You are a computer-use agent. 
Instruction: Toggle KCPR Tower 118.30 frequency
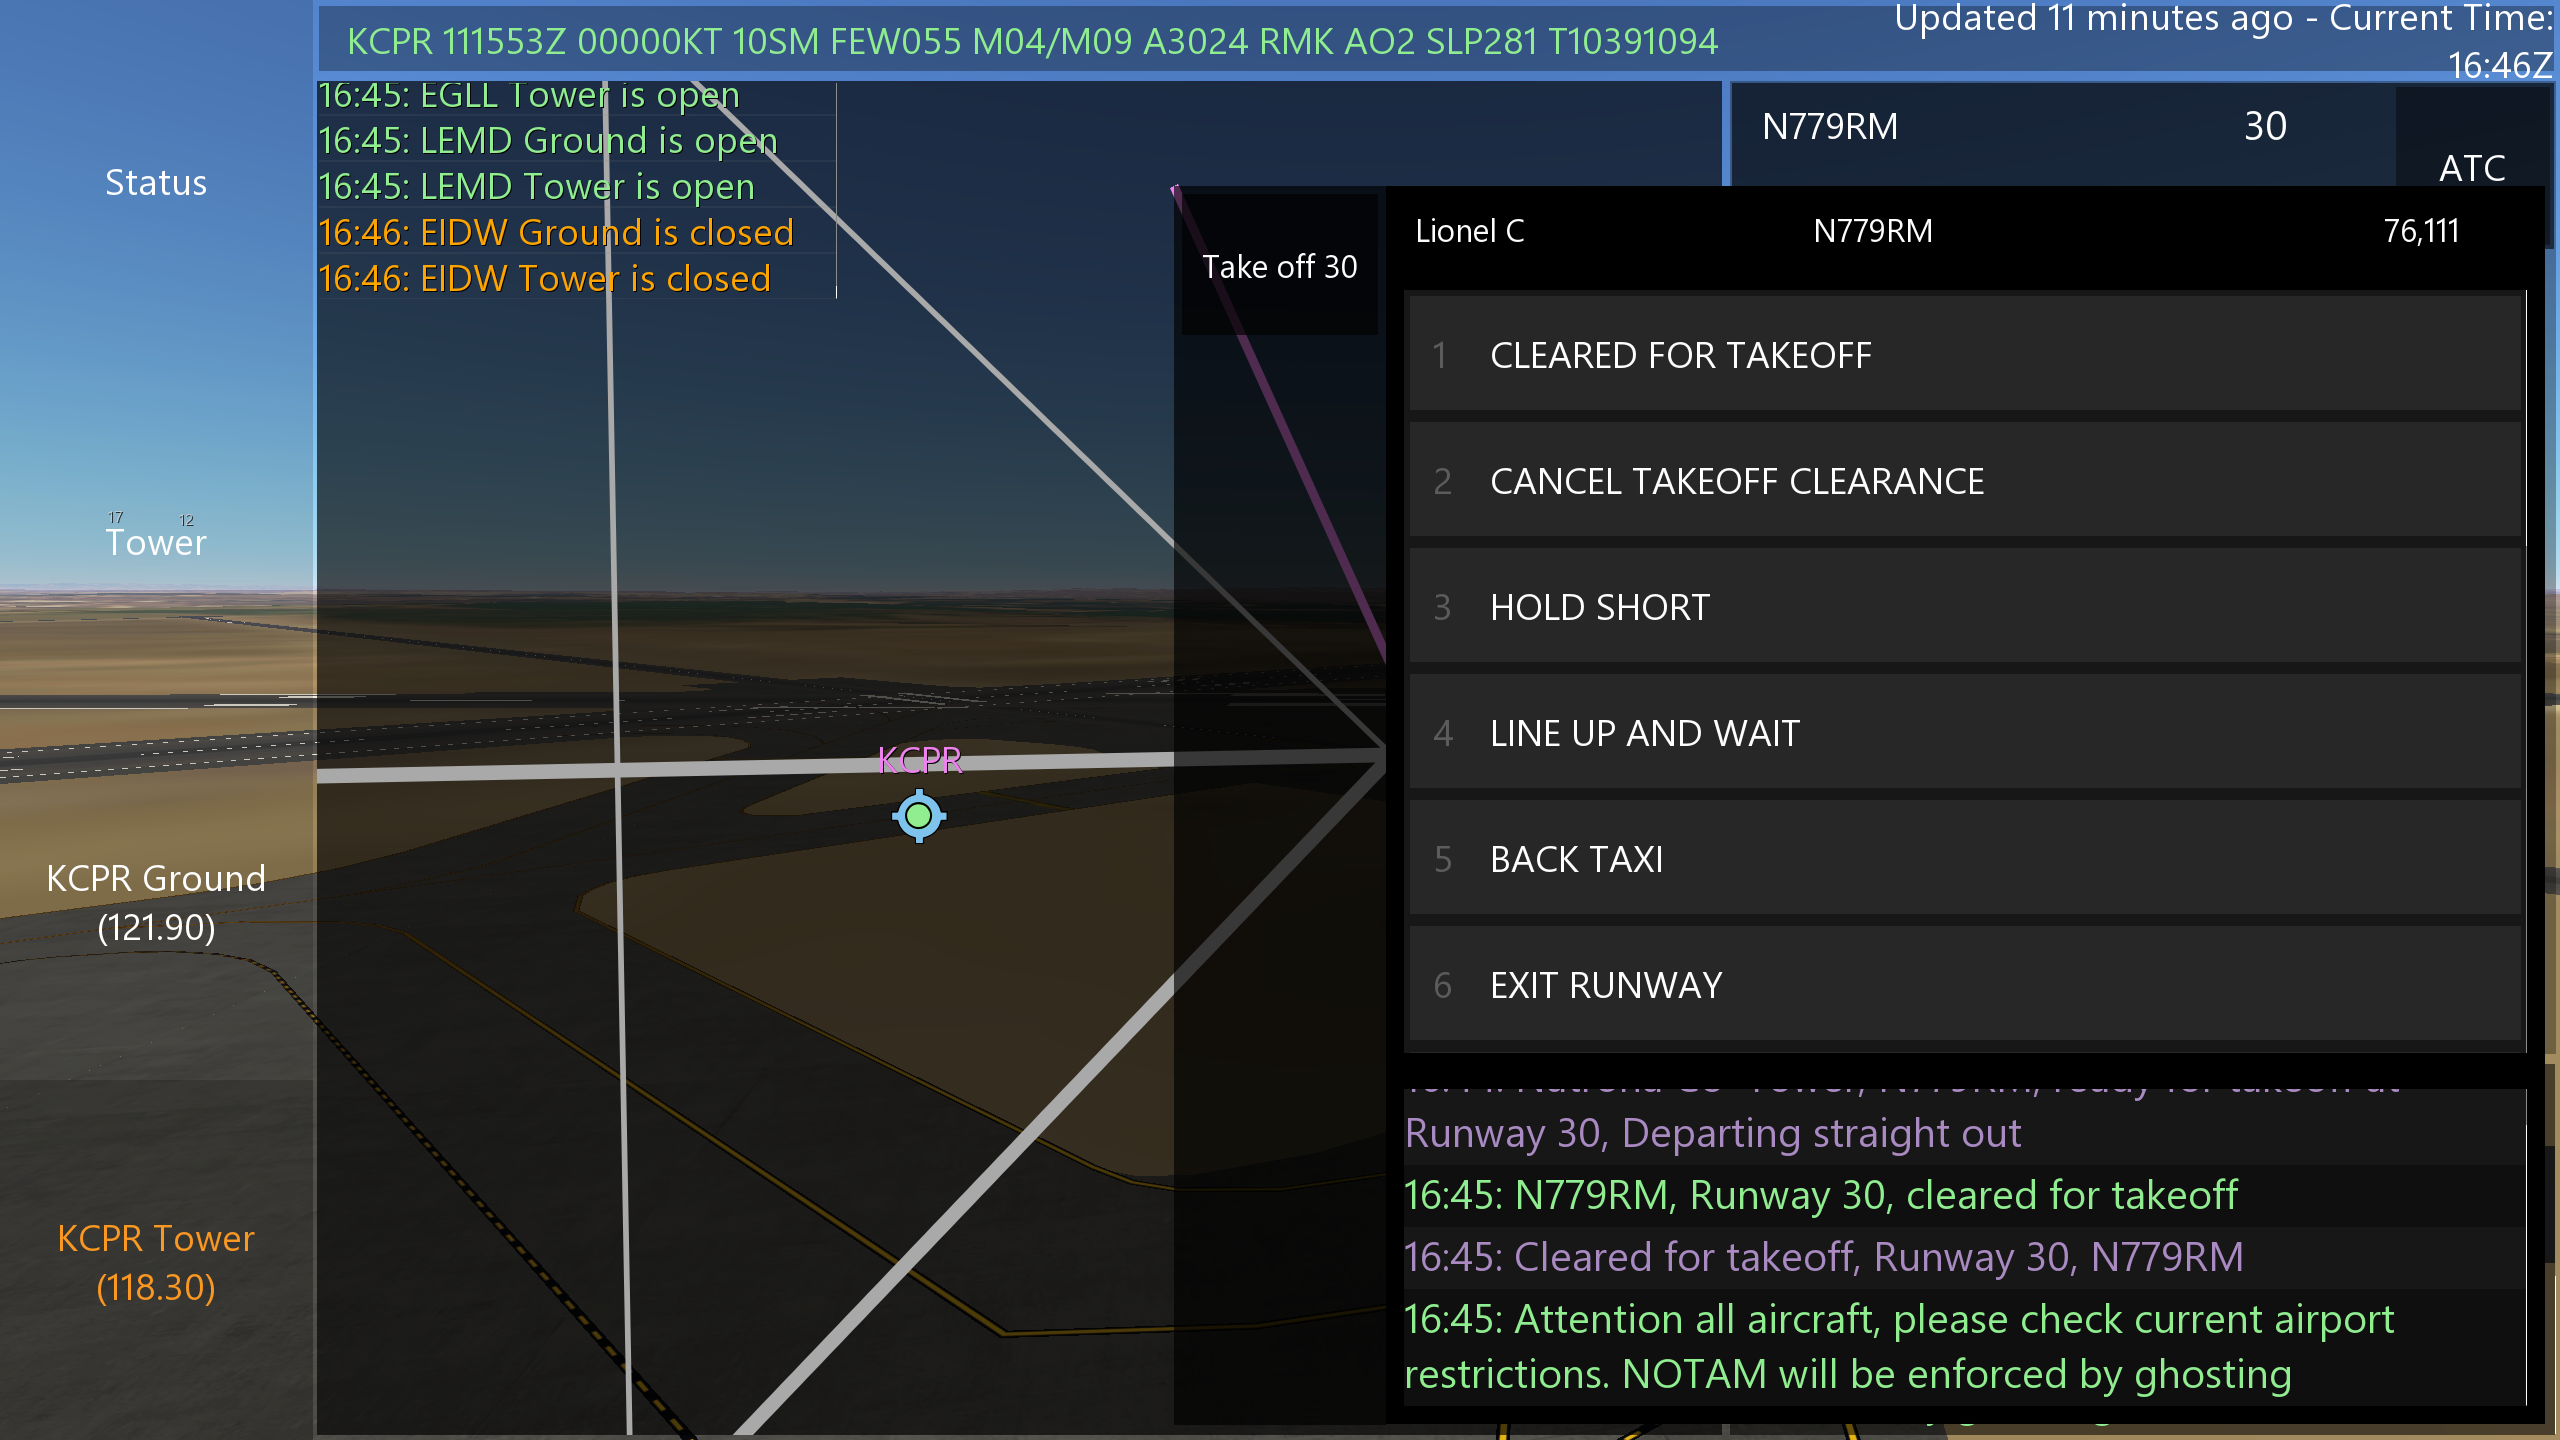pyautogui.click(x=156, y=1262)
